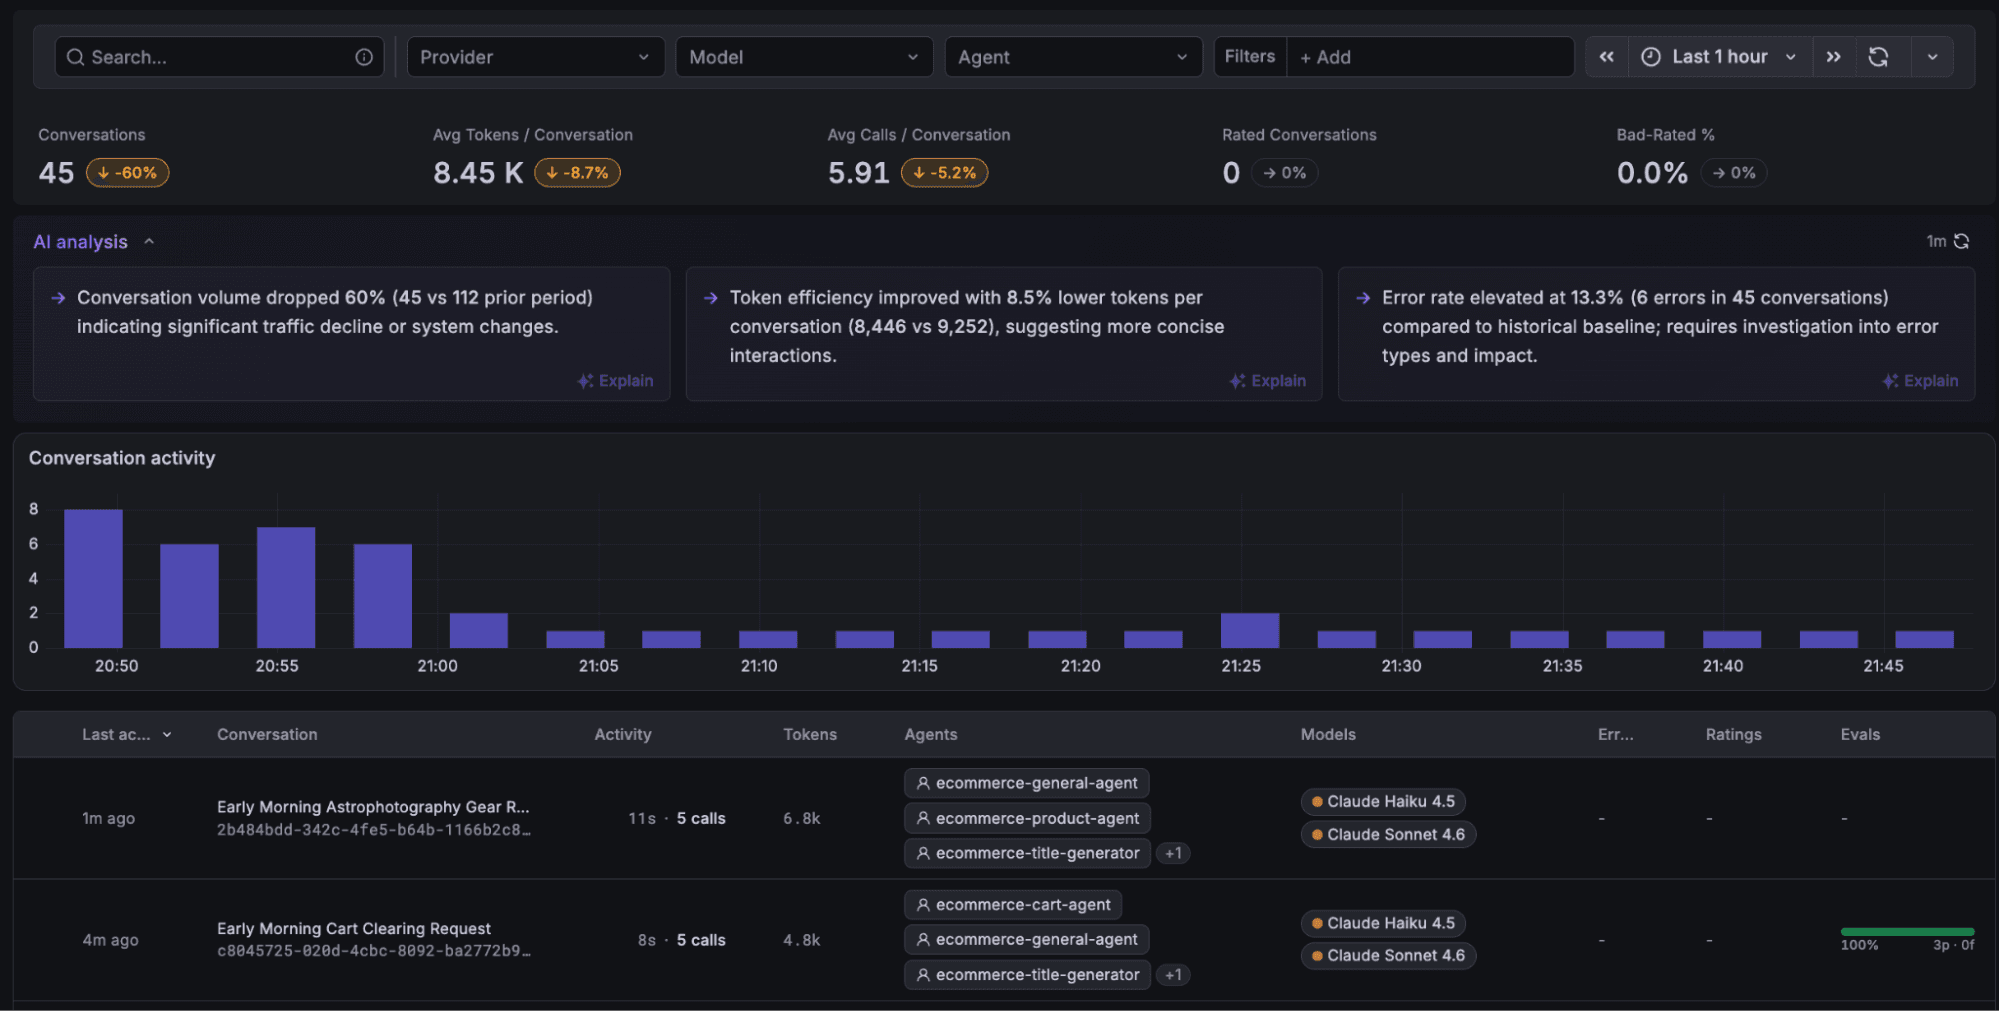This screenshot has width=1999, height=1012.
Task: Click the Tokens column header
Action: [x=810, y=734]
